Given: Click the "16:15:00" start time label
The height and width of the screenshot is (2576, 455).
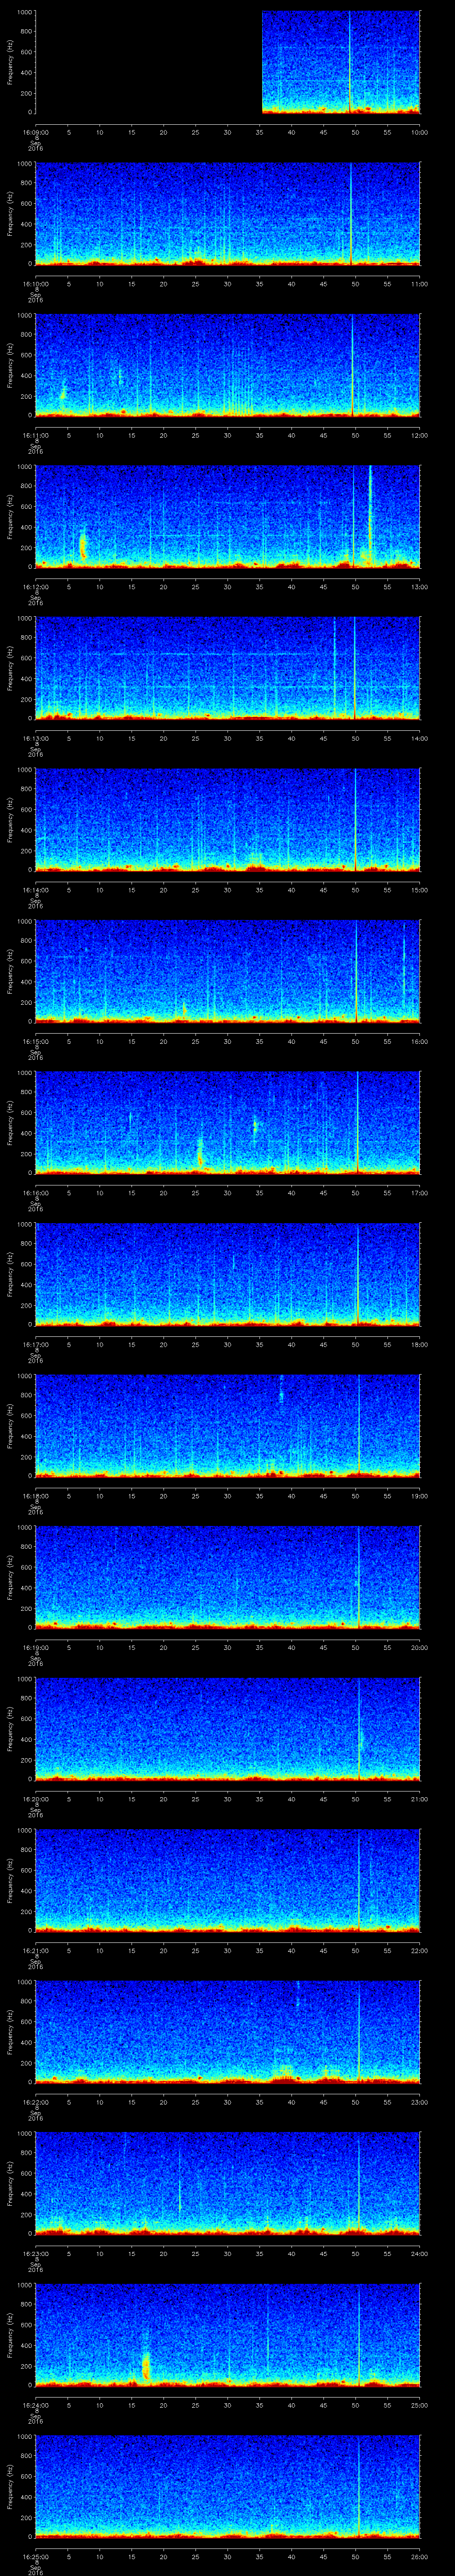Looking at the screenshot, I should pyautogui.click(x=35, y=1041).
